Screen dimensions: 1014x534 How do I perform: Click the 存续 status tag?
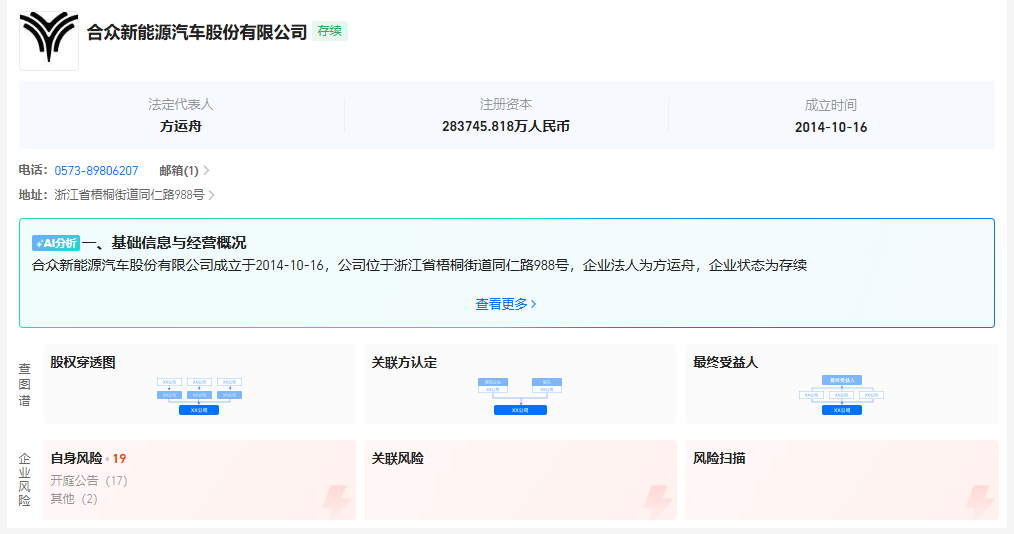tap(330, 31)
